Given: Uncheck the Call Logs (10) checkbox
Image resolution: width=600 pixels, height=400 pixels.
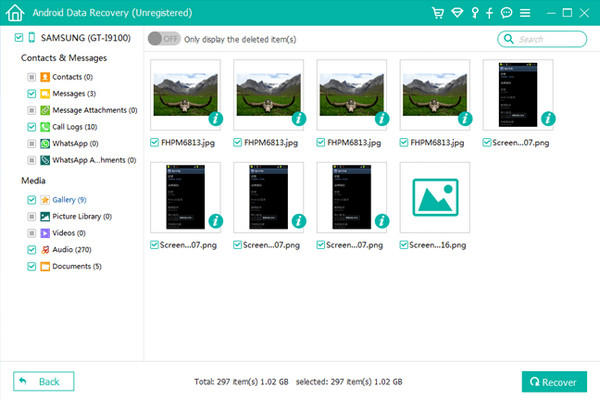Looking at the screenshot, I should coord(32,127).
